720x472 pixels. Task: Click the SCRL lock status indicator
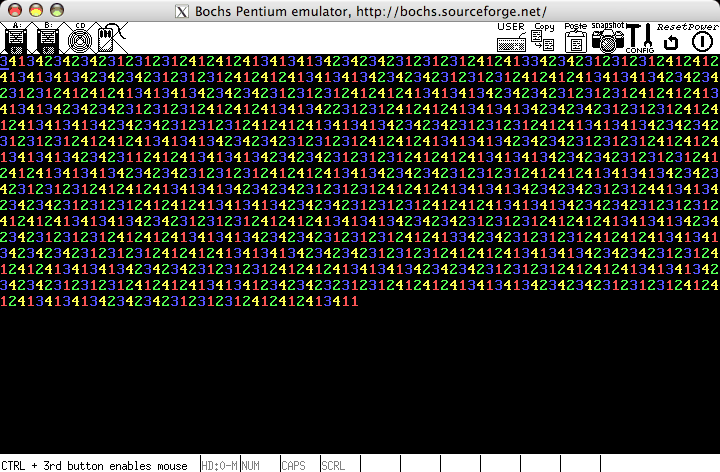click(333, 465)
